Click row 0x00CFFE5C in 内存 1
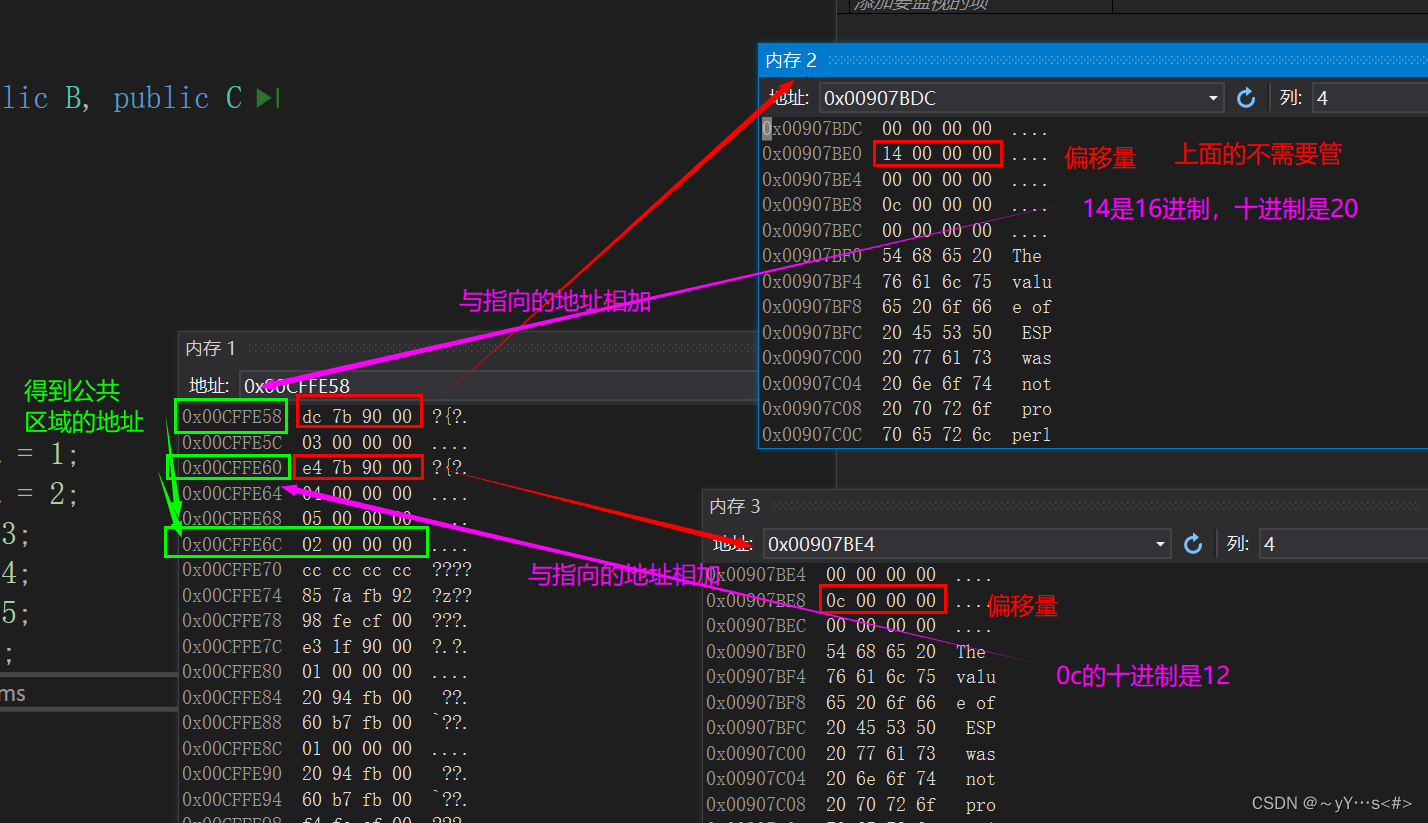The height and width of the screenshot is (823, 1428). [325, 442]
